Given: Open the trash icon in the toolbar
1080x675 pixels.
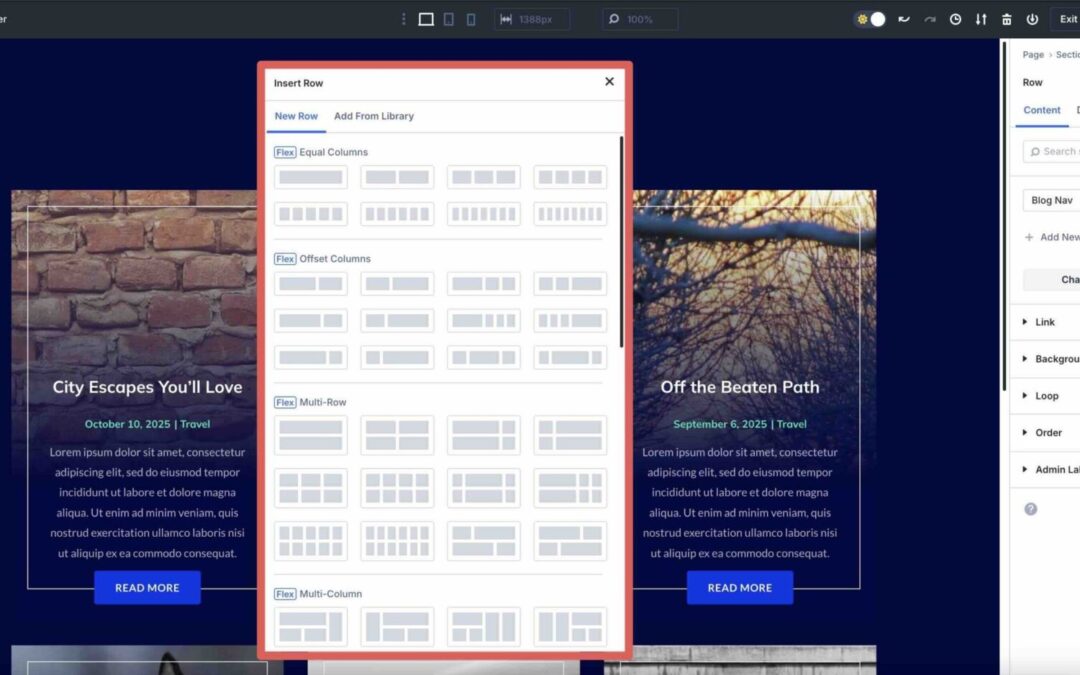Looking at the screenshot, I should tap(1007, 18).
